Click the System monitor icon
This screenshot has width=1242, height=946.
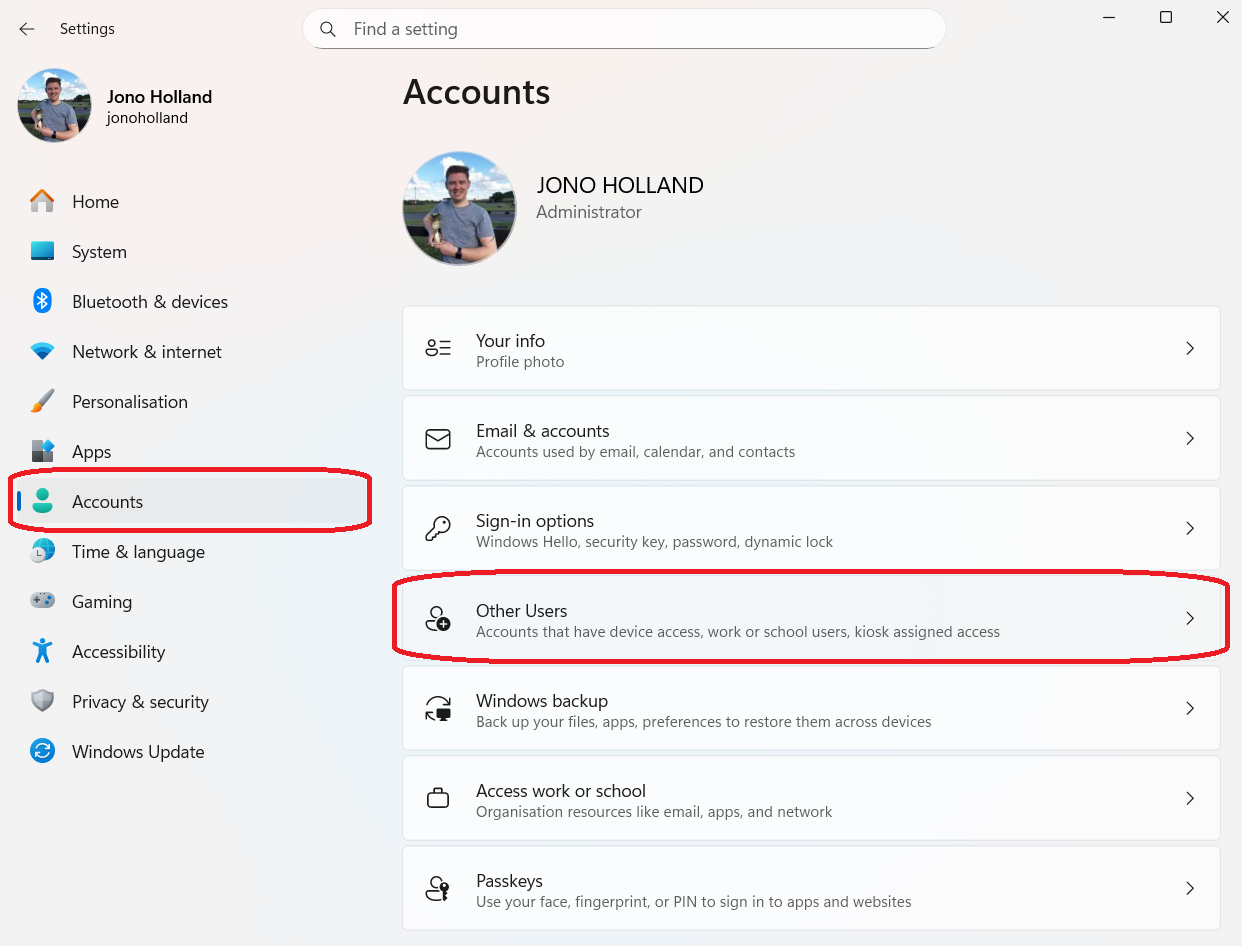click(x=42, y=251)
